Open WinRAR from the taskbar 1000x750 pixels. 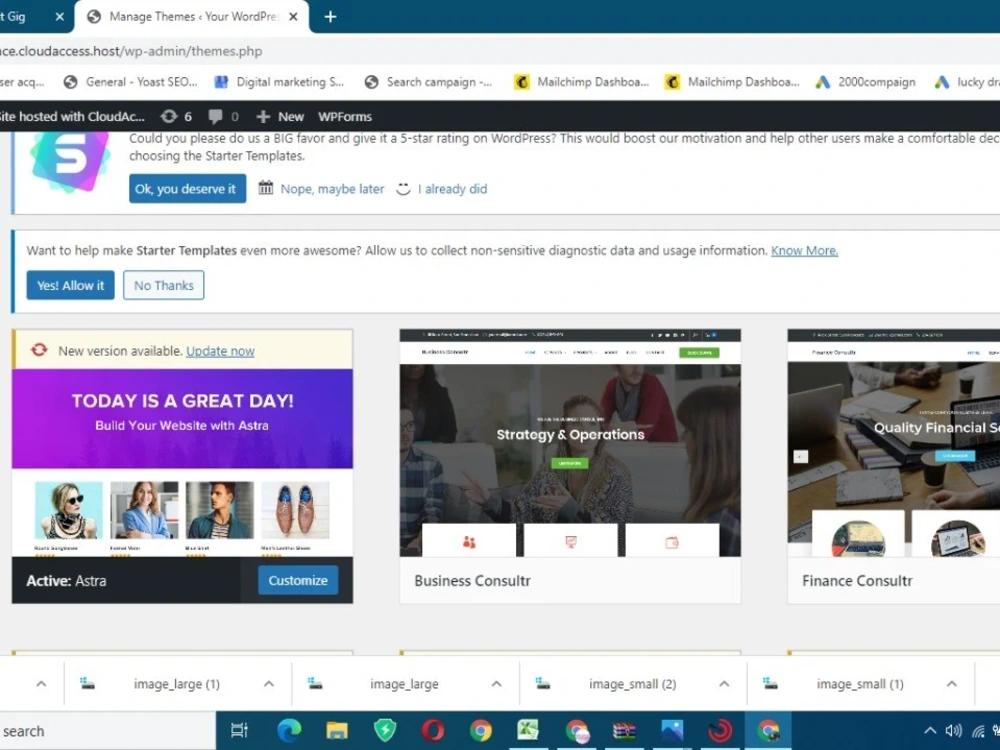624,730
